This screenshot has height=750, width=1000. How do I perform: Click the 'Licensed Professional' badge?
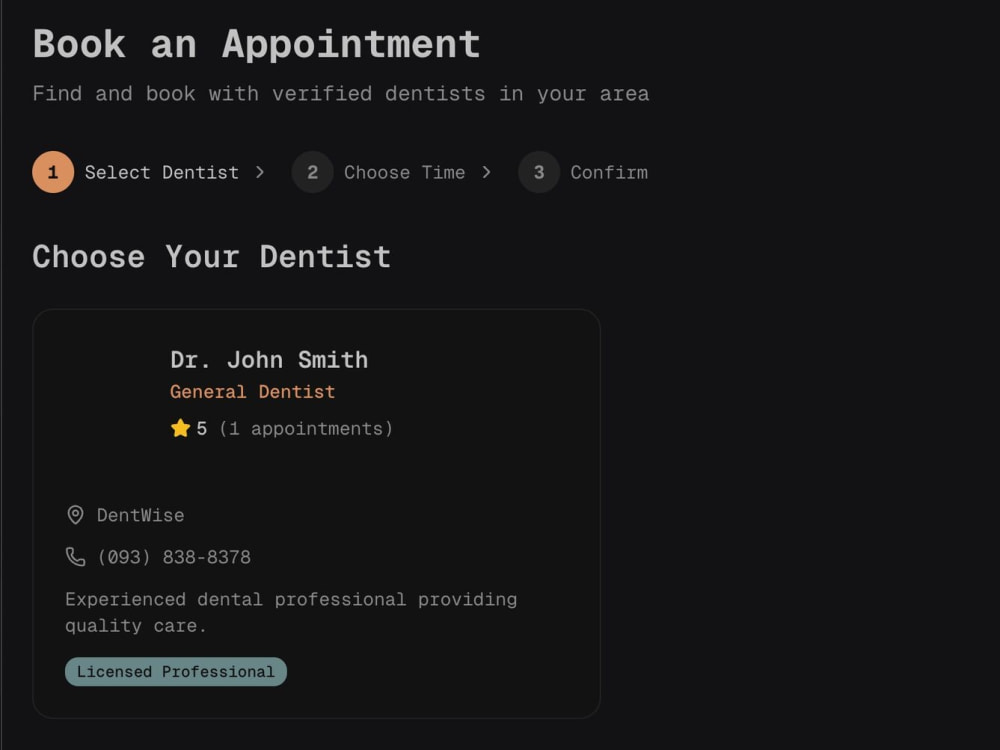[176, 672]
